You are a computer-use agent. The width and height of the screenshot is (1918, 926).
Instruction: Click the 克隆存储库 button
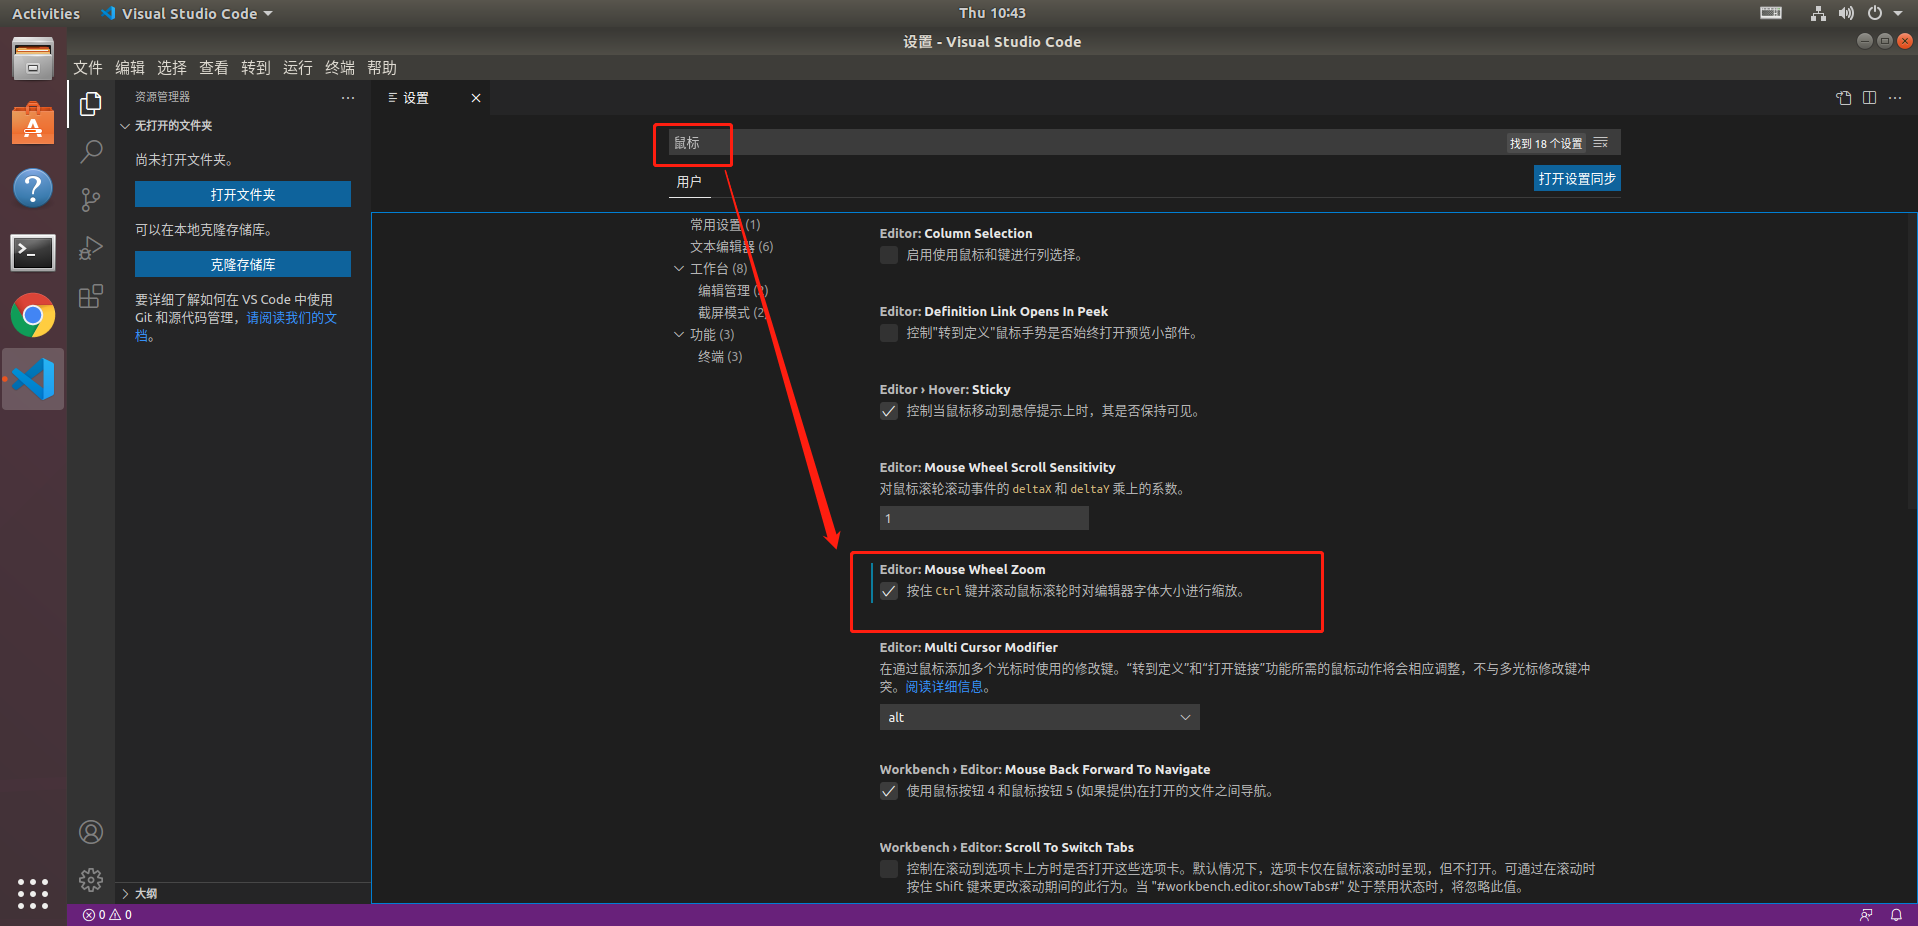tap(243, 264)
